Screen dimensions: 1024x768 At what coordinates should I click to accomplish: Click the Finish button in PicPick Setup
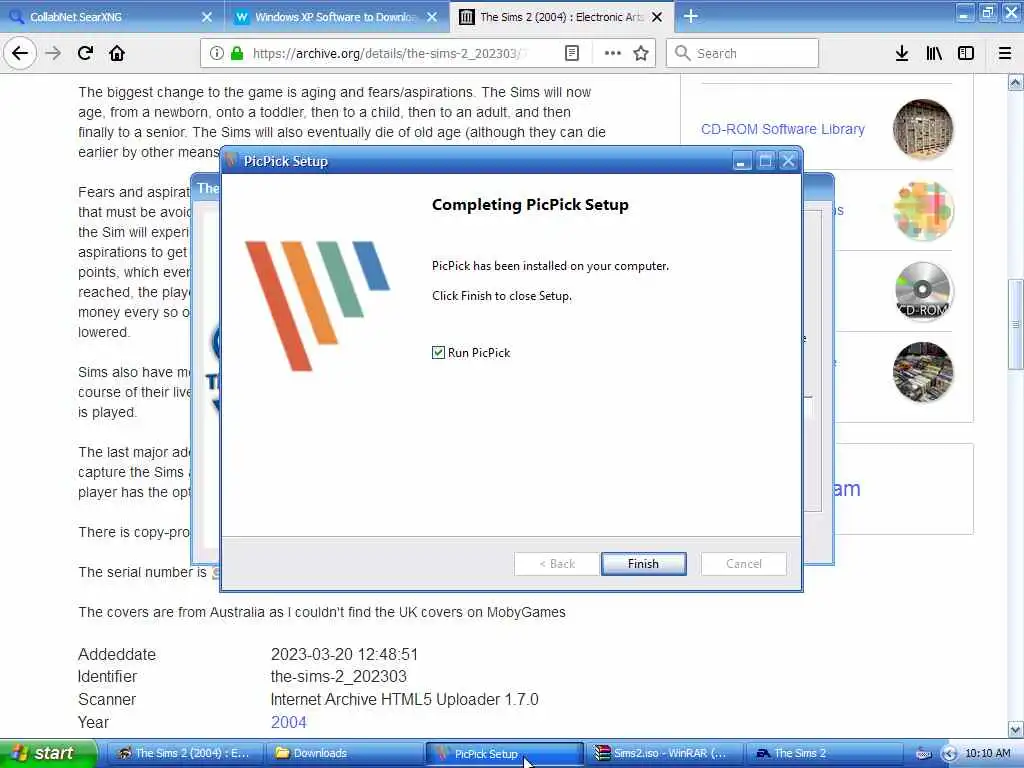pos(643,564)
